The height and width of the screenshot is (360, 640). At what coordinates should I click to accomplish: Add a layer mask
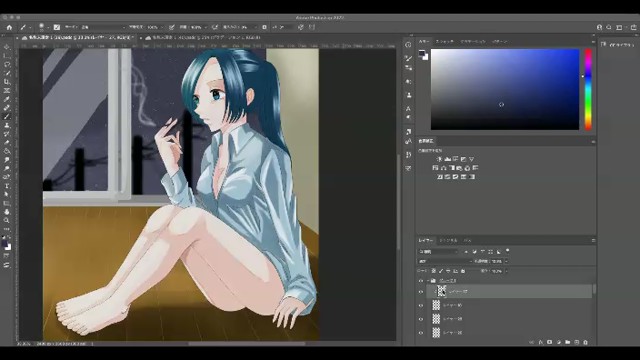point(549,342)
